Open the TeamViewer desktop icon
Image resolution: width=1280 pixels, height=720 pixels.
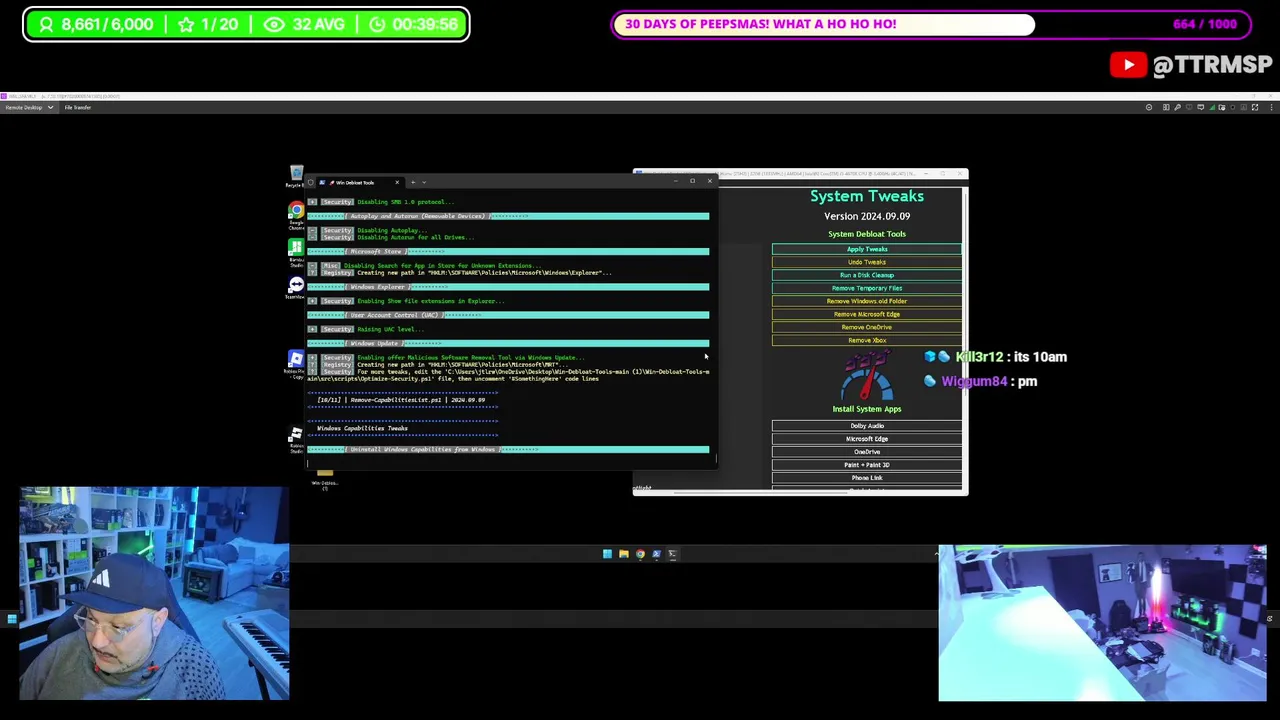click(296, 288)
